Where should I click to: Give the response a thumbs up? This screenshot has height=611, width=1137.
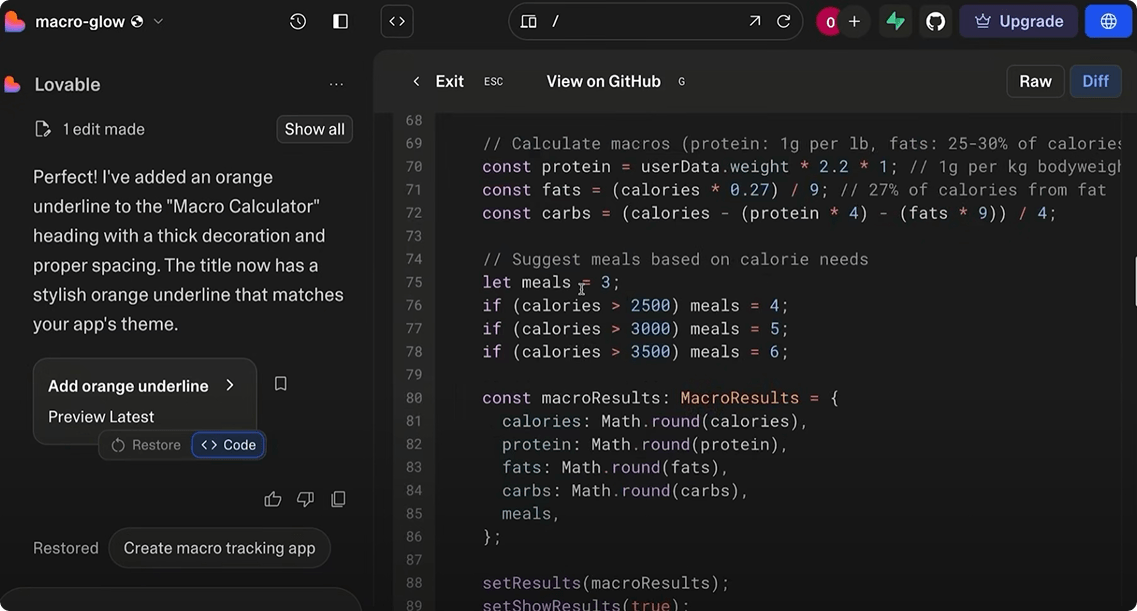pyautogui.click(x=273, y=499)
